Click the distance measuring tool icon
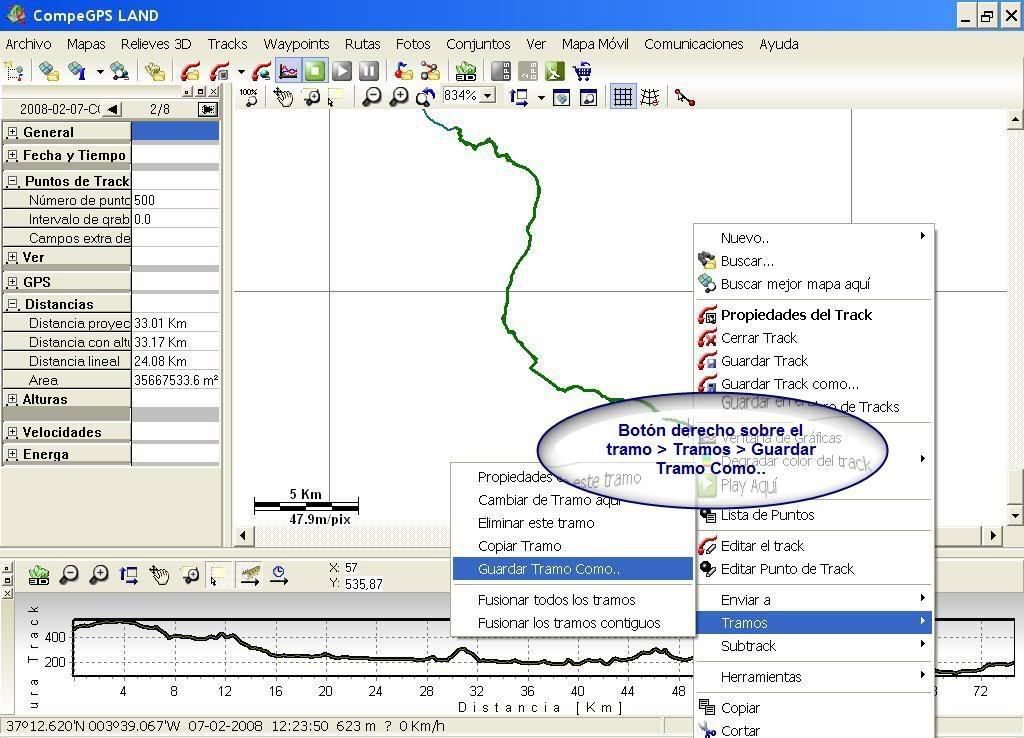Viewport: 1024px width, 738px height. pos(685,97)
